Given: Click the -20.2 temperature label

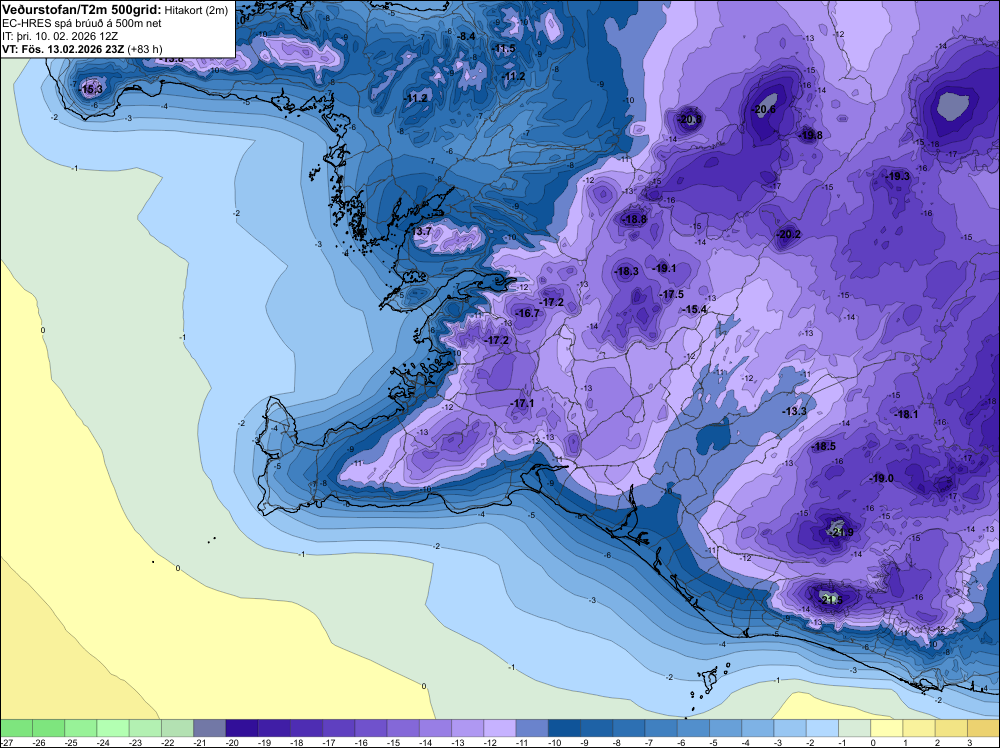Looking at the screenshot, I should (x=788, y=234).
